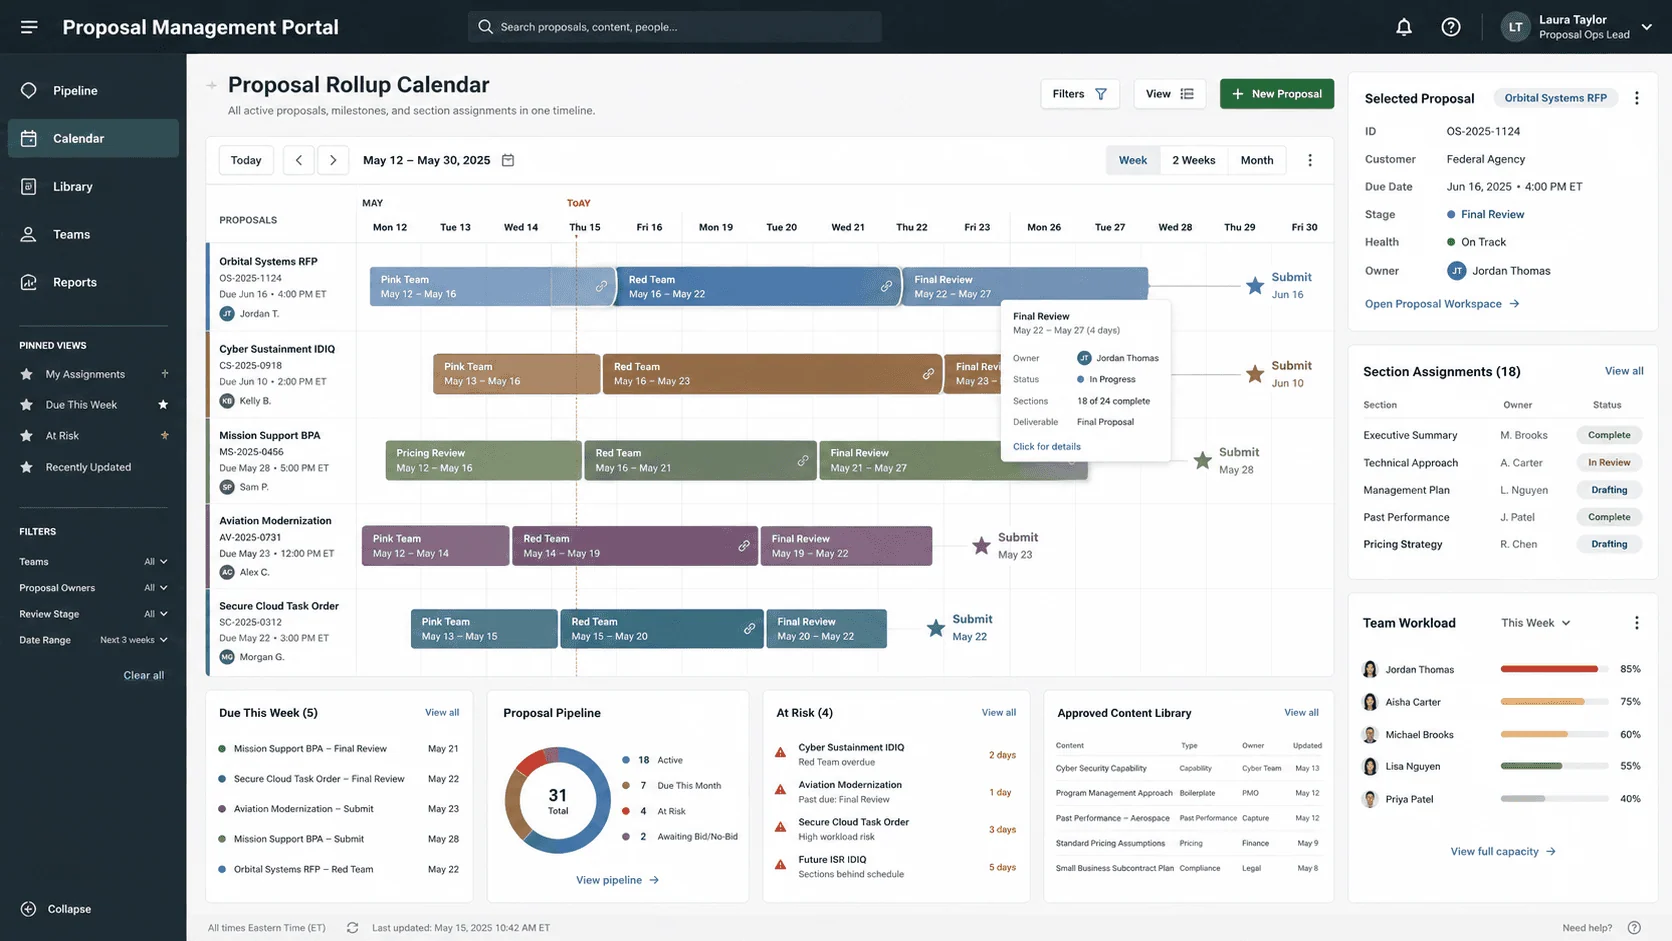Click Jordan Thomas workload bar
Screen dimensions: 1672x941
click(1554, 669)
